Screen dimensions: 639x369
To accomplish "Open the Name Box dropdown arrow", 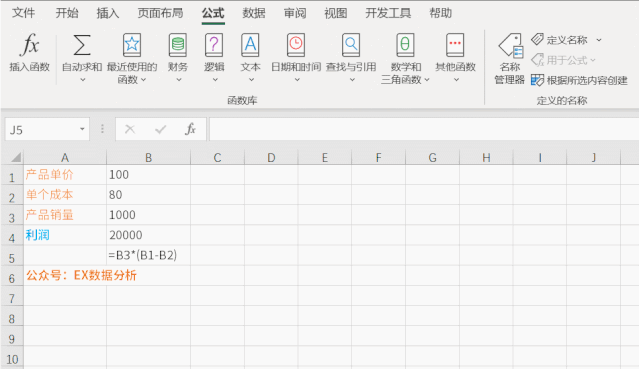I will (82, 129).
